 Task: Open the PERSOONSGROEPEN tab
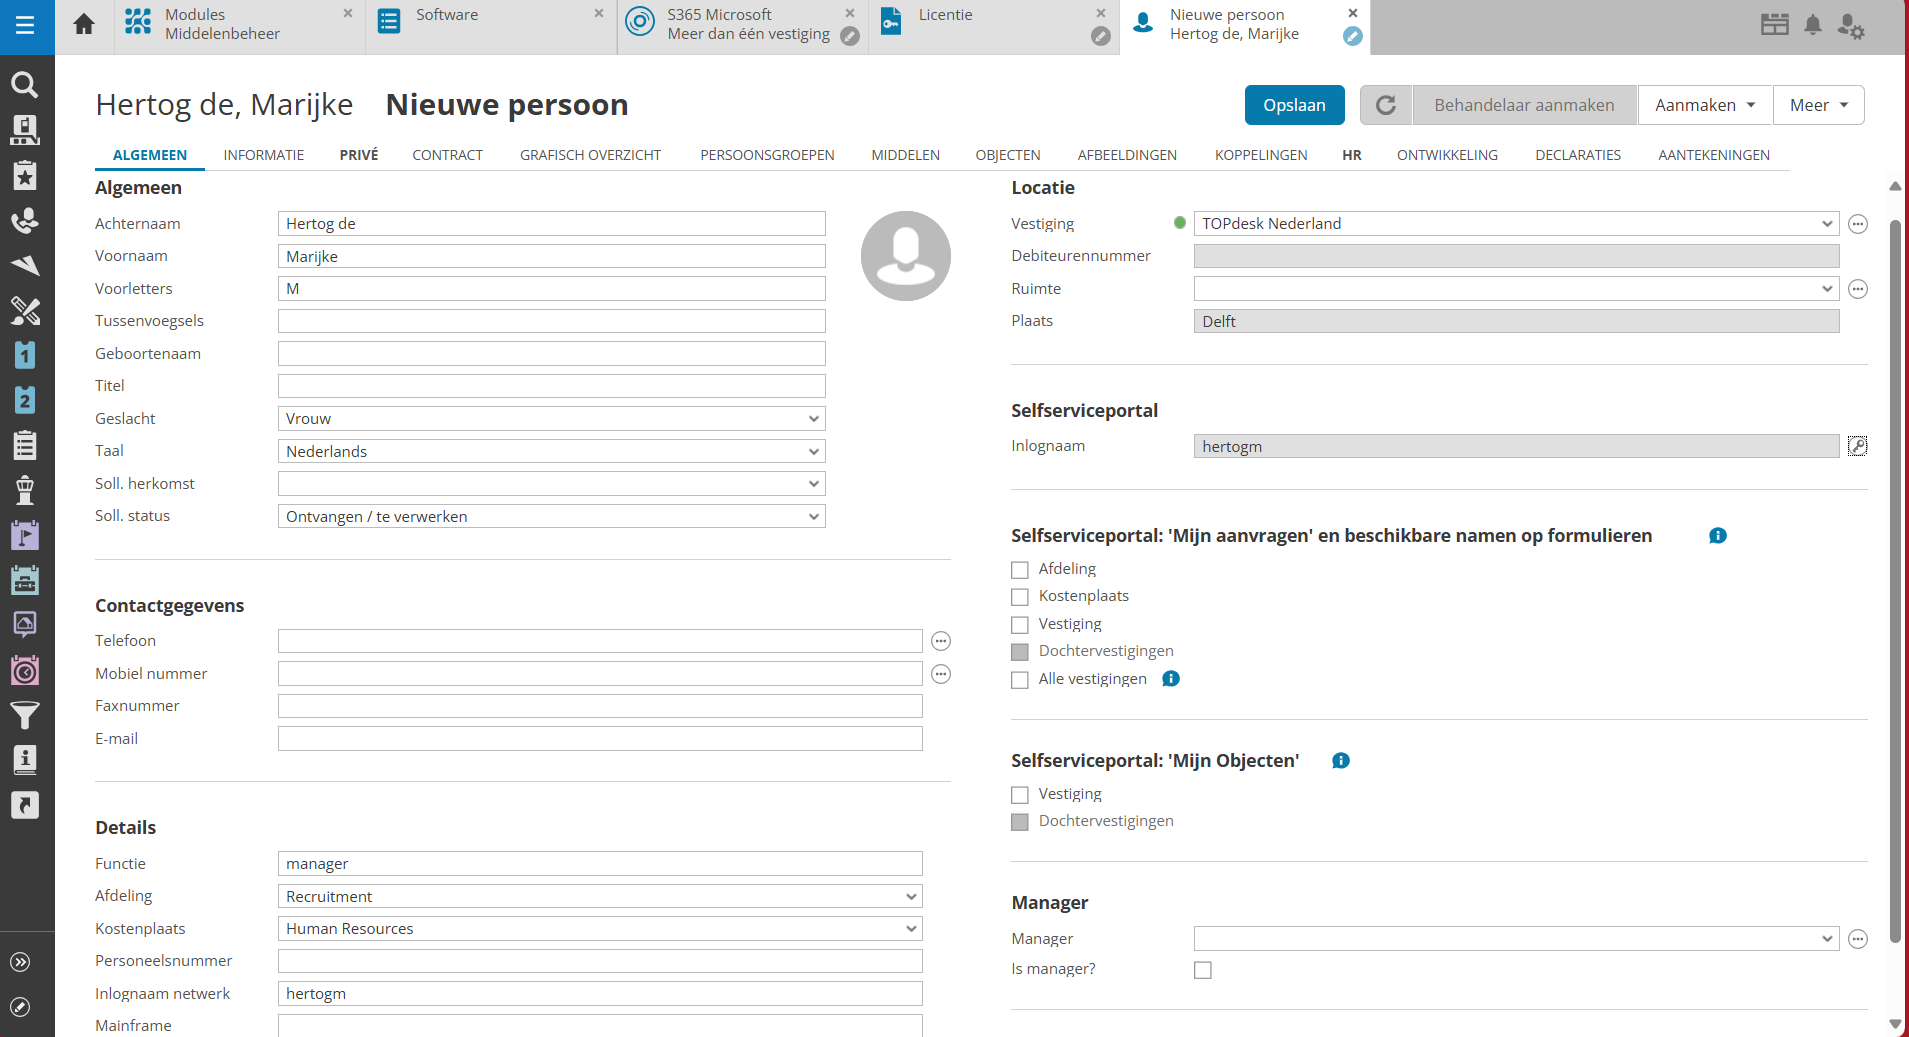click(766, 155)
